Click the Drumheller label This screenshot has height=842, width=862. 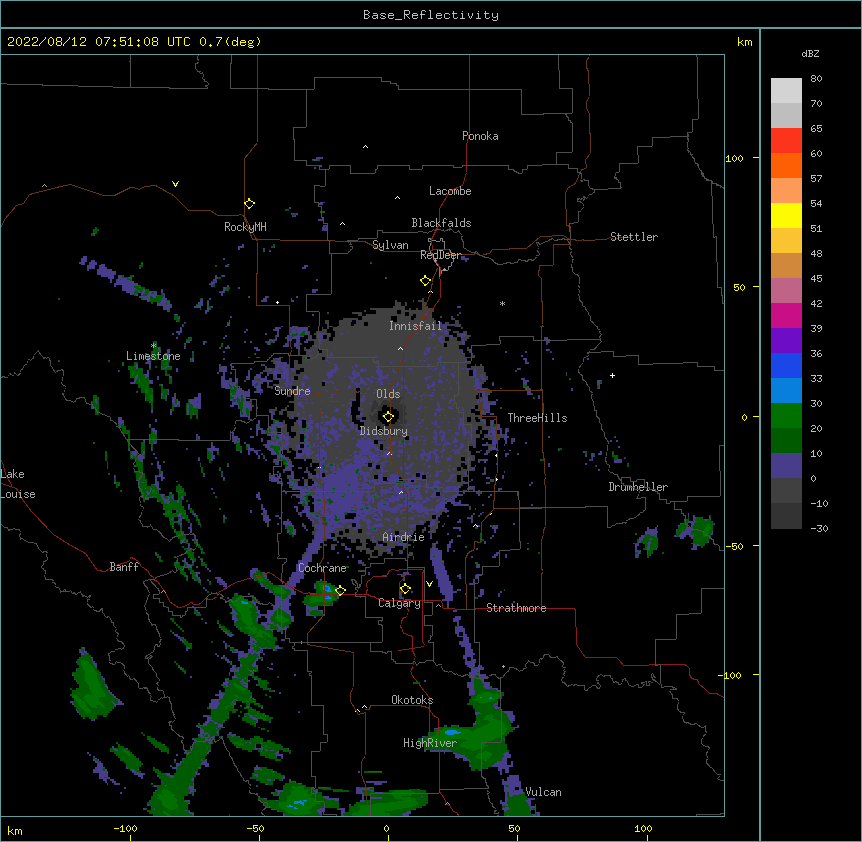[638, 487]
